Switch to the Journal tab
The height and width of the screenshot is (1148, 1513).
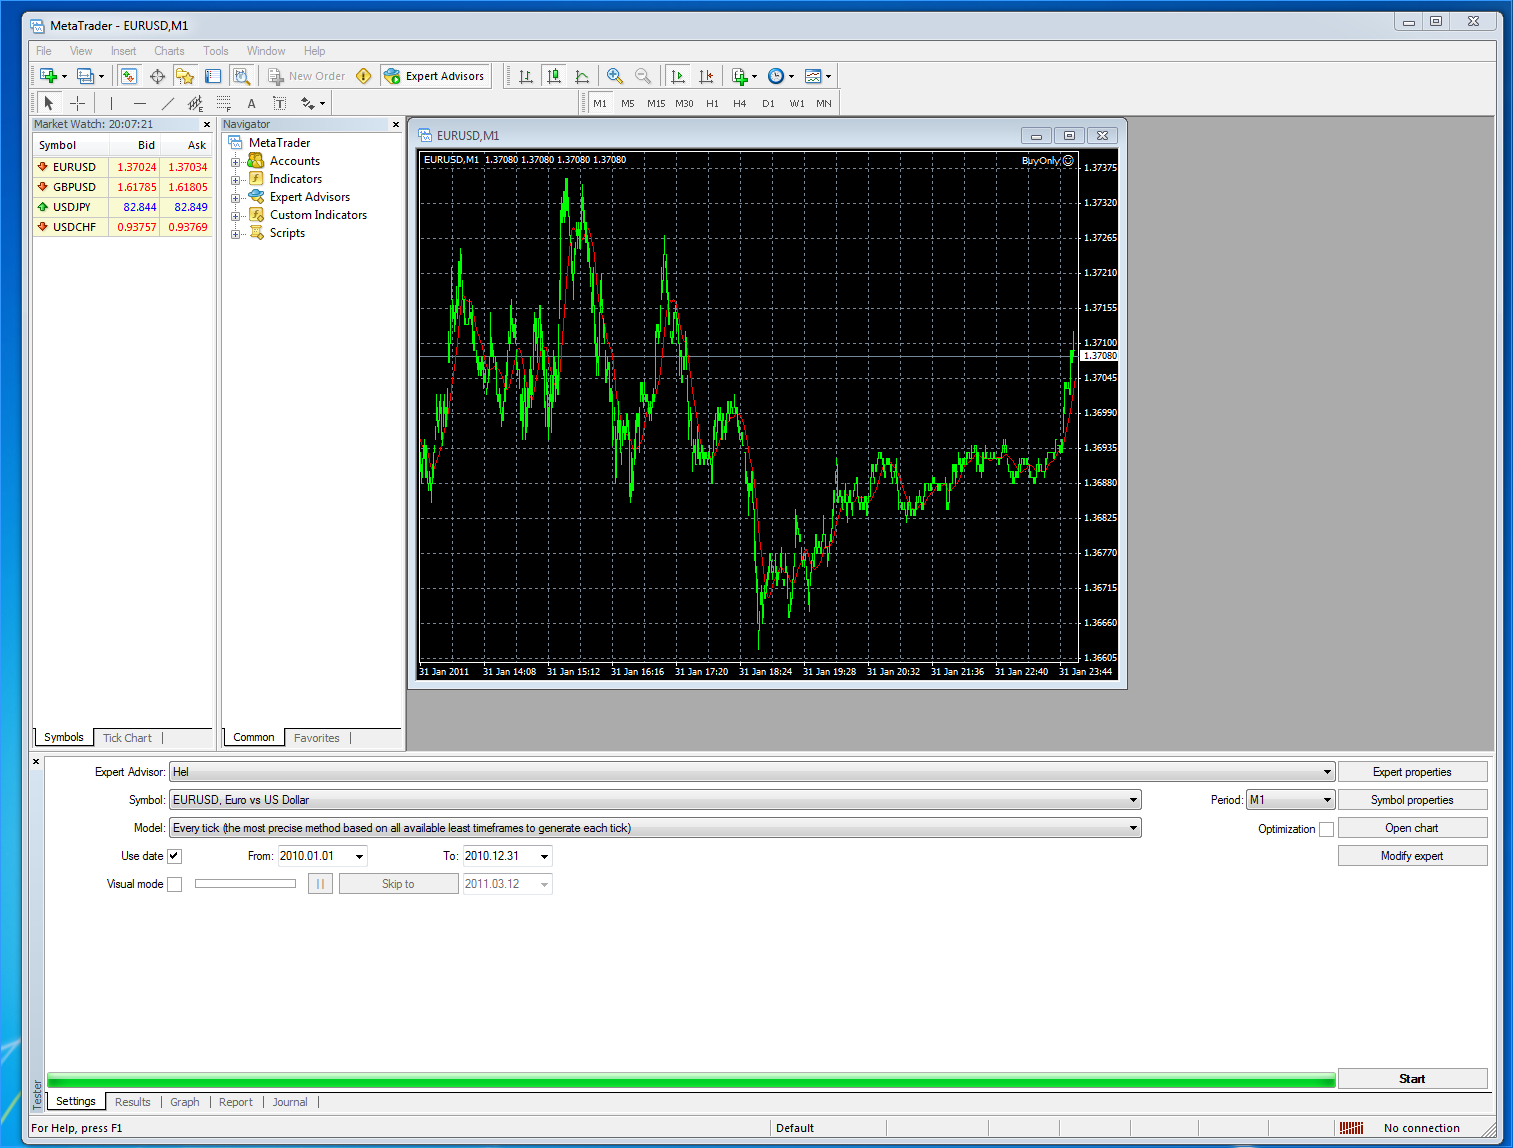pyautogui.click(x=290, y=1102)
